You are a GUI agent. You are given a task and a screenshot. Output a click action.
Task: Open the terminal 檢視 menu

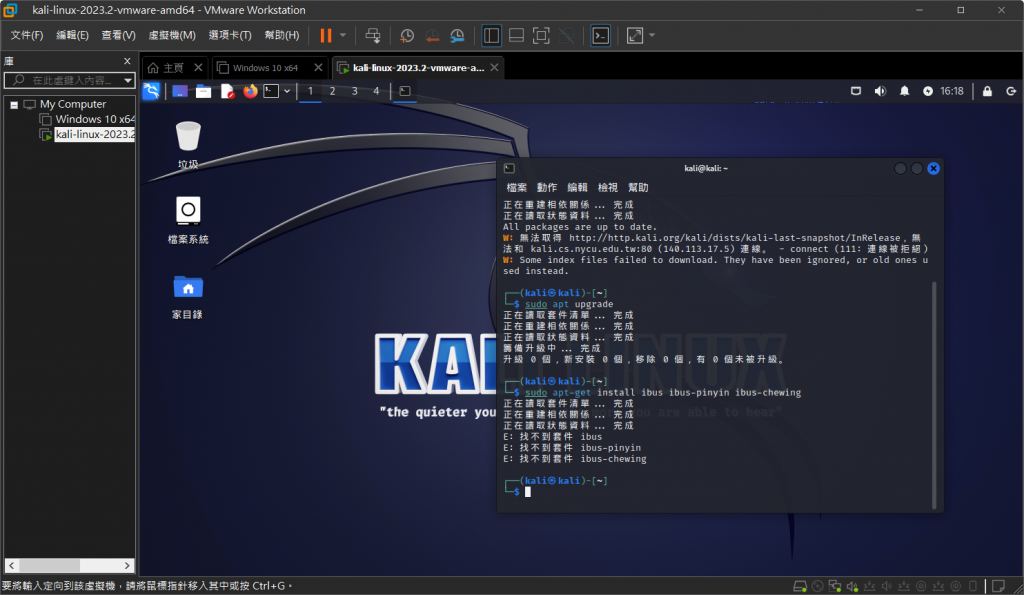(607, 187)
